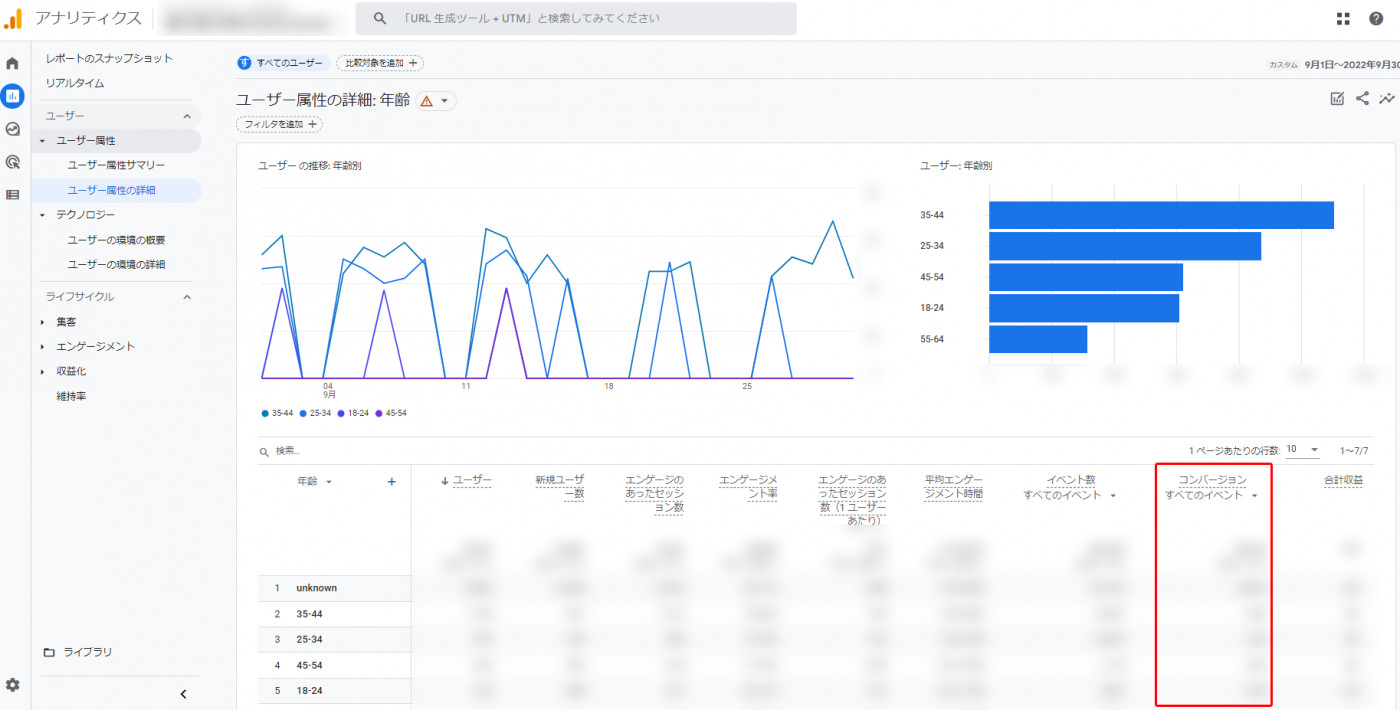Open the Advertising icon in left rail
This screenshot has width=1400, height=710.
(x=13, y=162)
